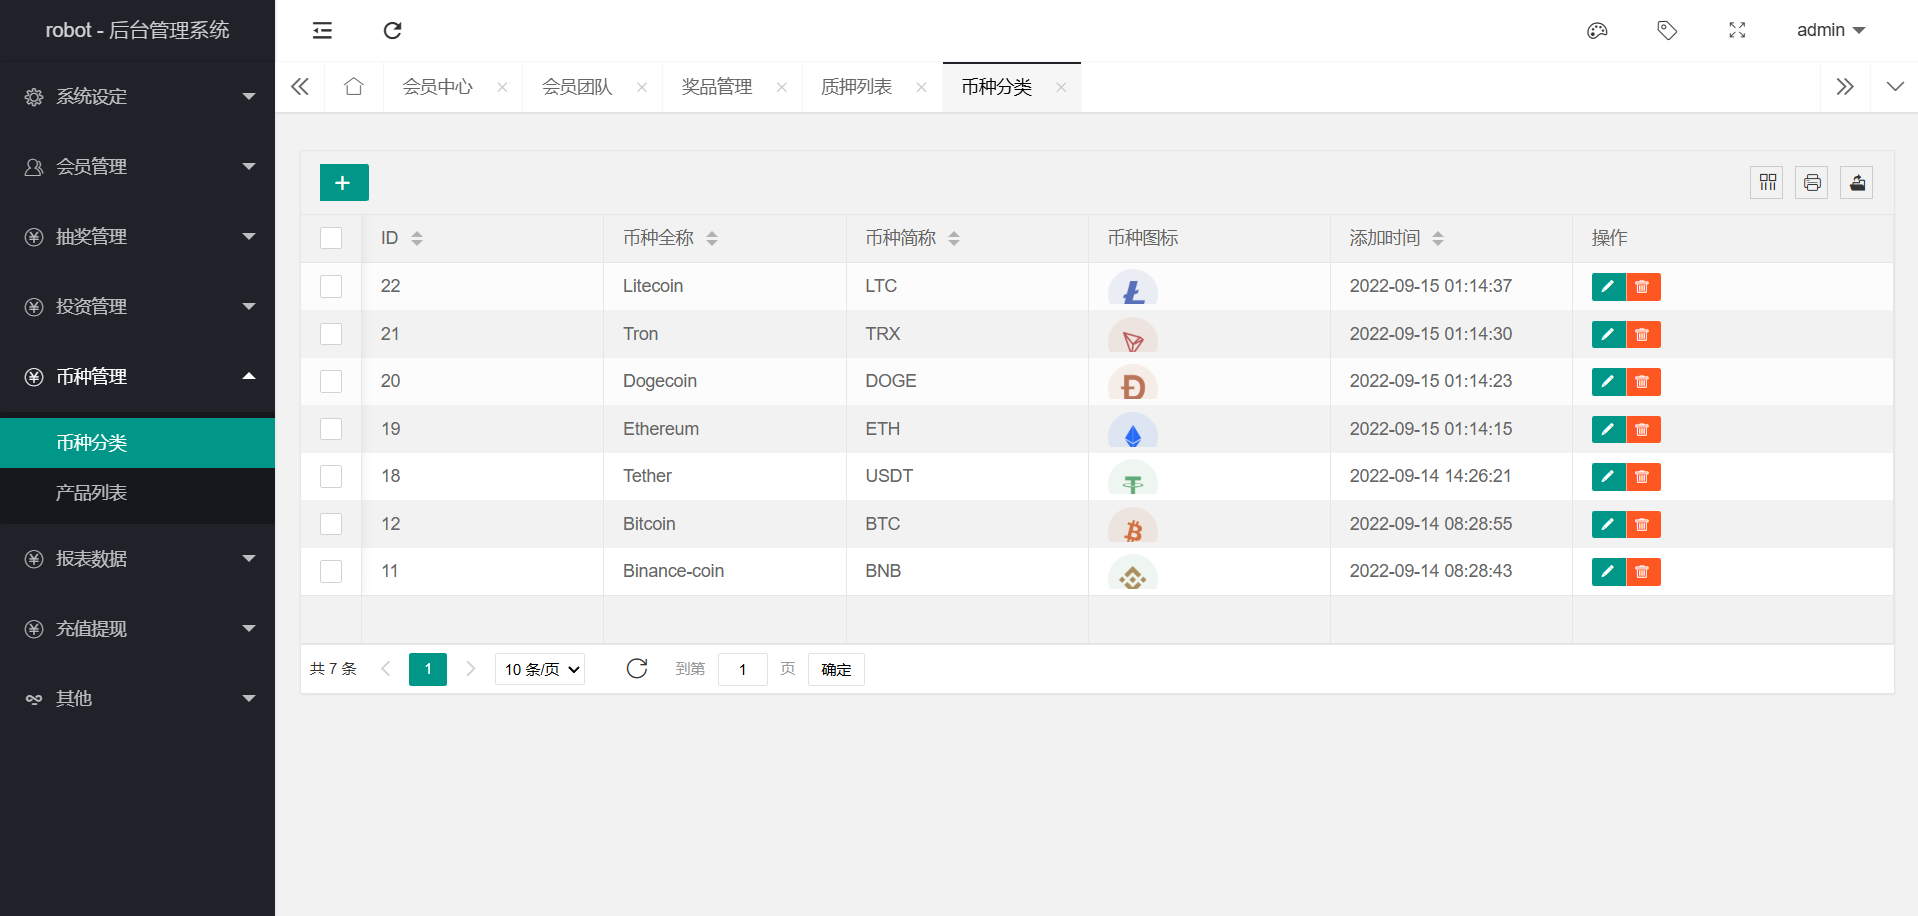Screen dimensions: 1918x916
Task: Edit the Litecoin row with pencil icon
Action: (1608, 287)
